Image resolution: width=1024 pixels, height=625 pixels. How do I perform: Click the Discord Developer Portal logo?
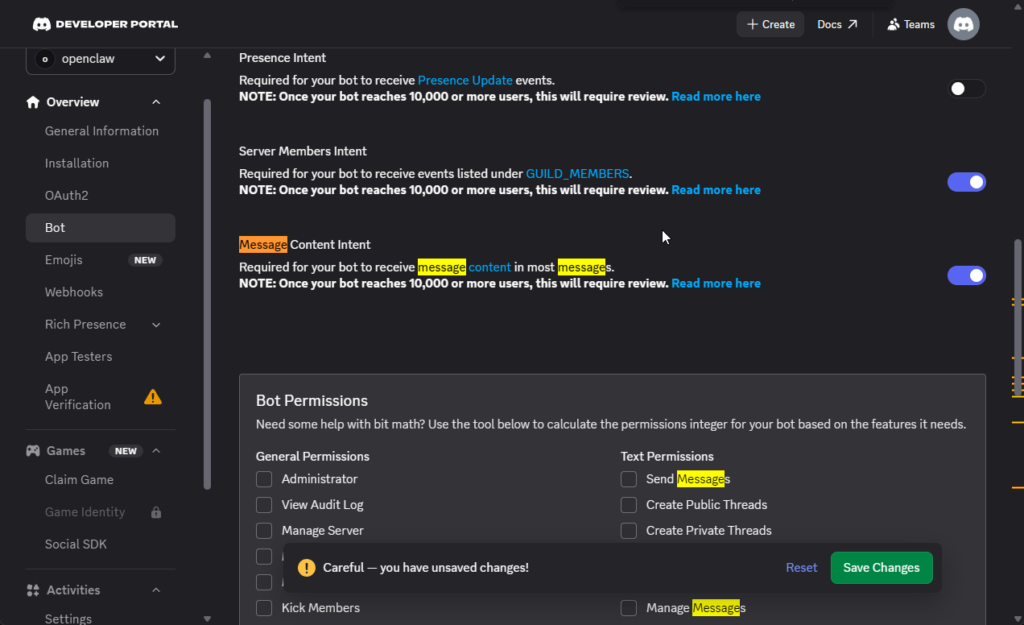click(x=105, y=24)
